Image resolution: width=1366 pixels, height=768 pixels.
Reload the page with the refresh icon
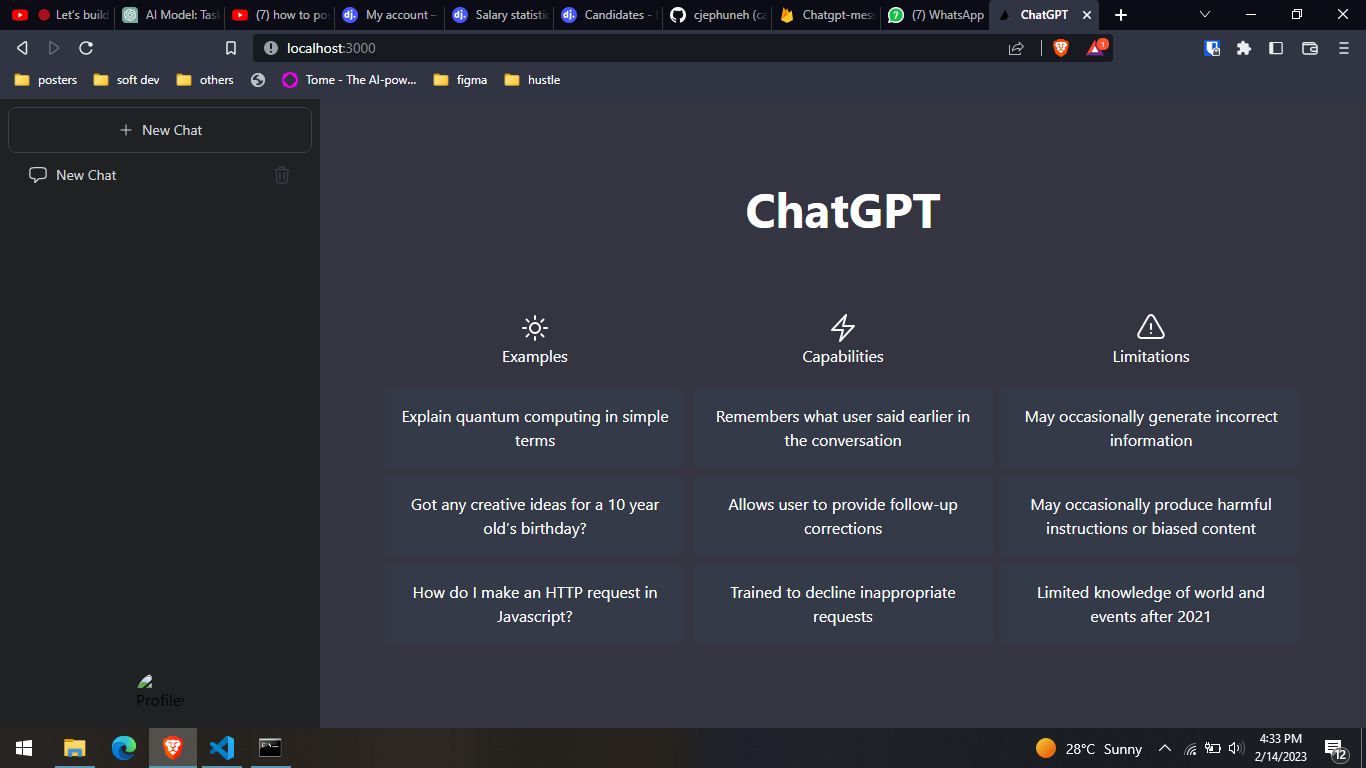(x=86, y=47)
